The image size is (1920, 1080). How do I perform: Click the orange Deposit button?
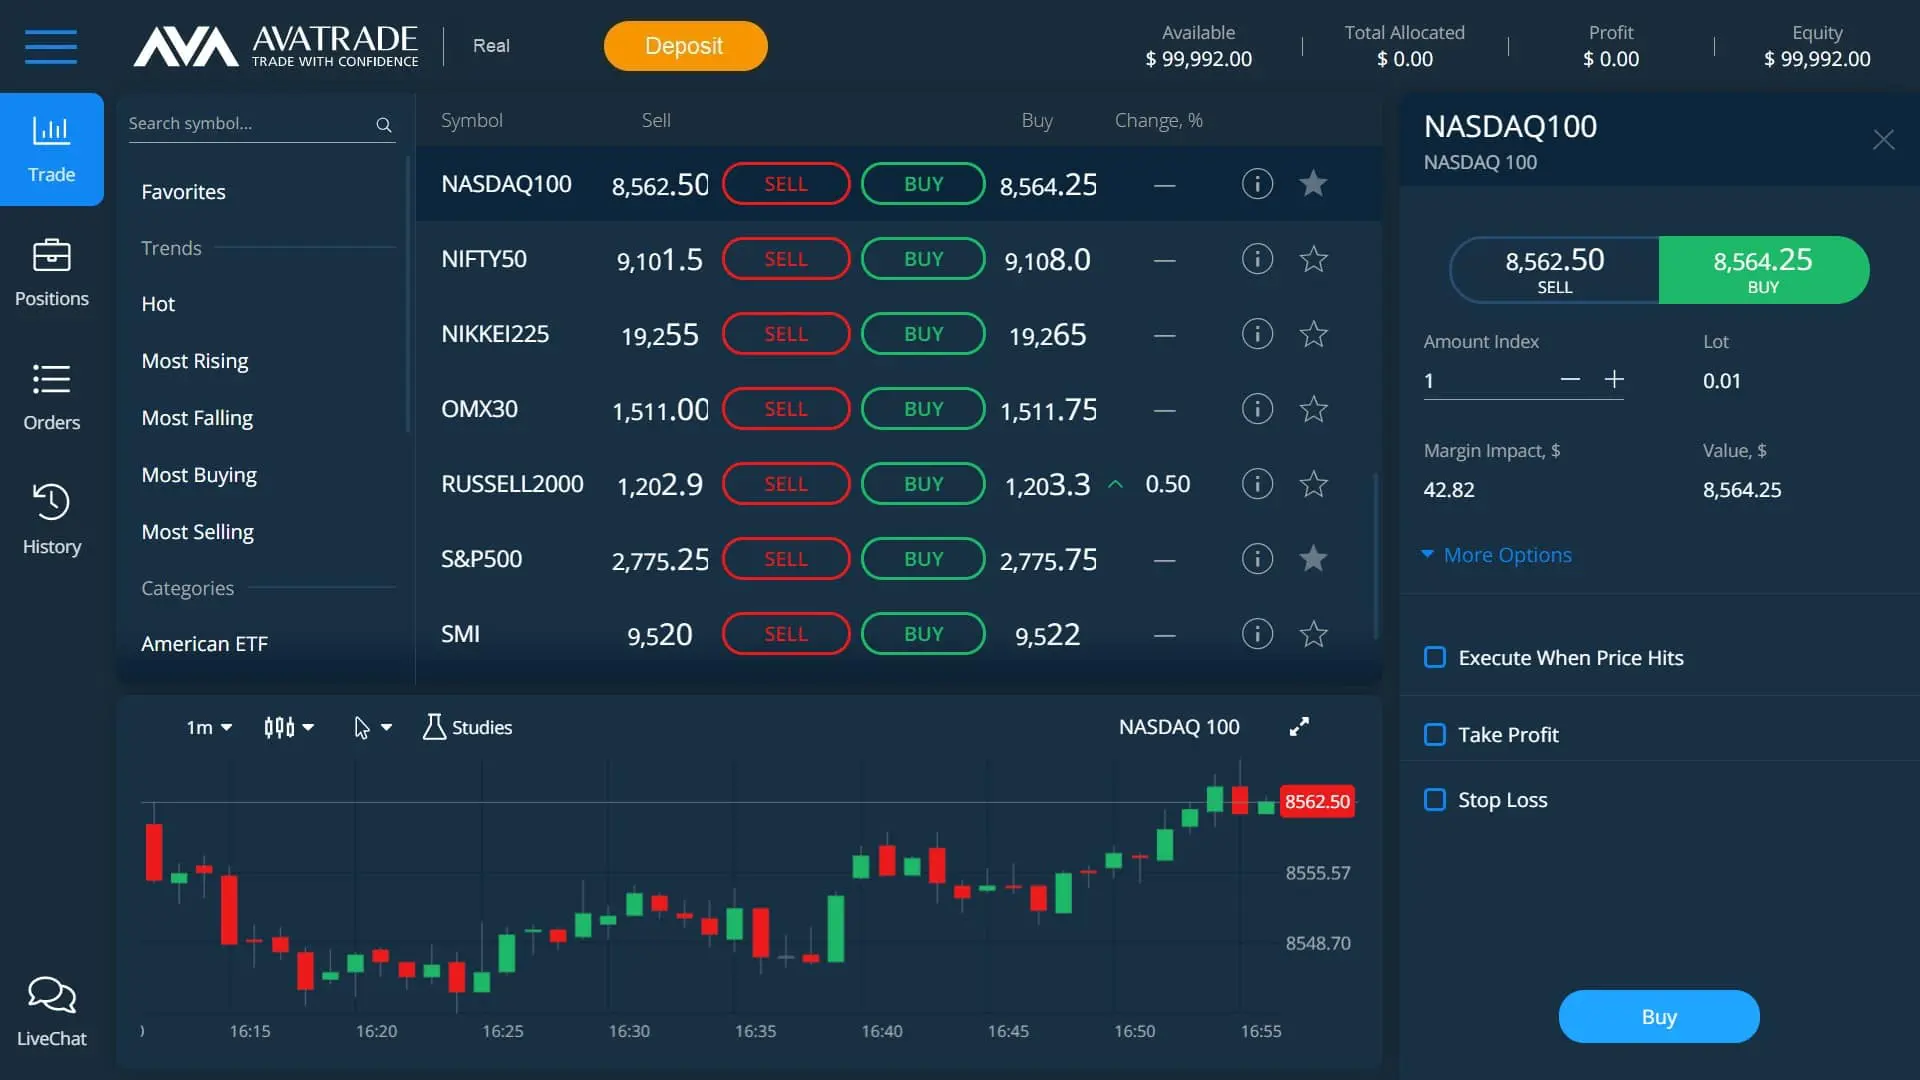685,46
